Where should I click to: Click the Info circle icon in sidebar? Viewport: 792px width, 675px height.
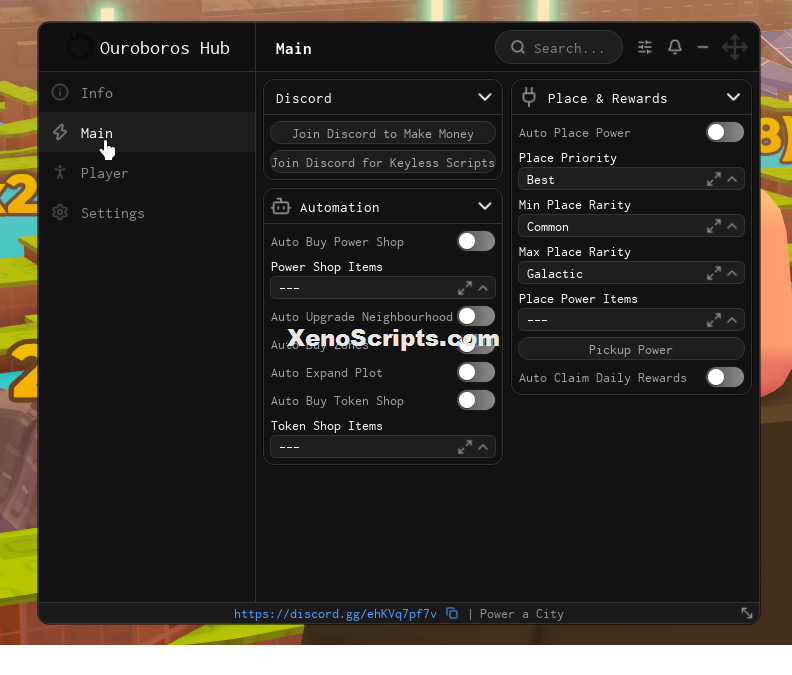pos(60,92)
